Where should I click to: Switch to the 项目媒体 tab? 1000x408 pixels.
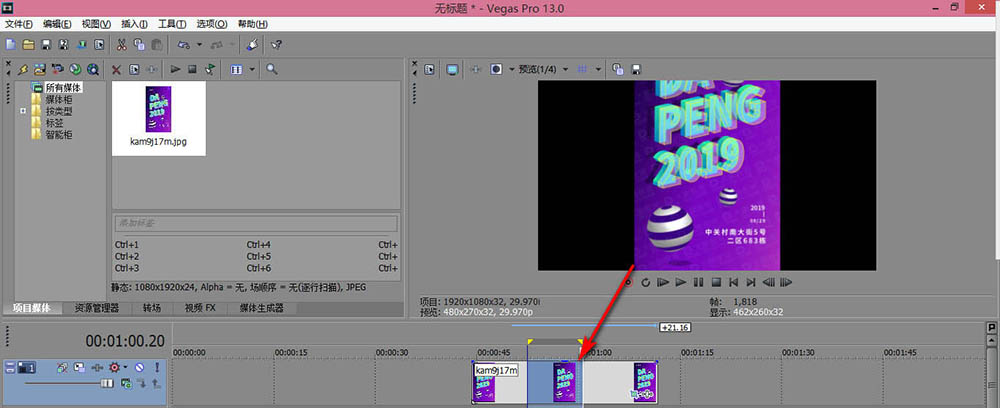click(32, 309)
